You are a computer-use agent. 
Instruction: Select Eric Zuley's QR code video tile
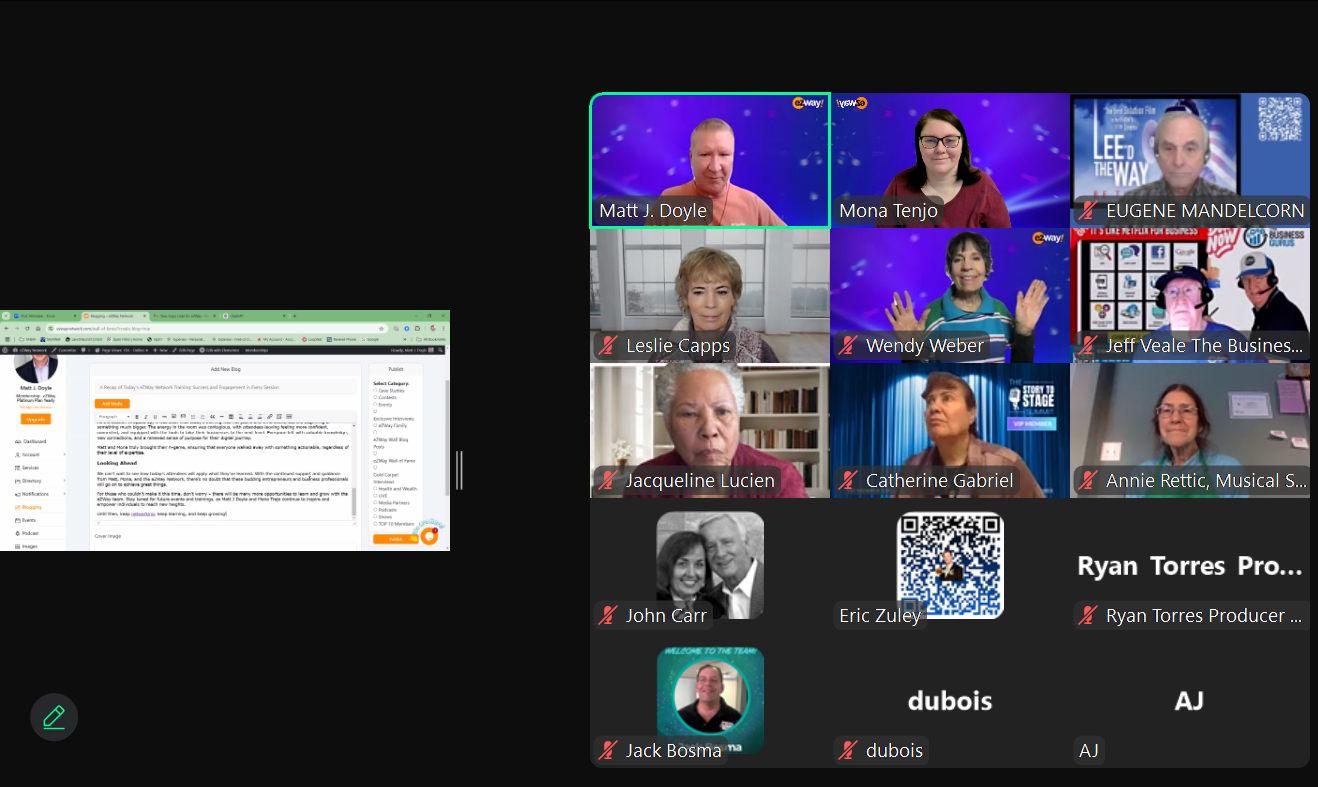point(950,565)
